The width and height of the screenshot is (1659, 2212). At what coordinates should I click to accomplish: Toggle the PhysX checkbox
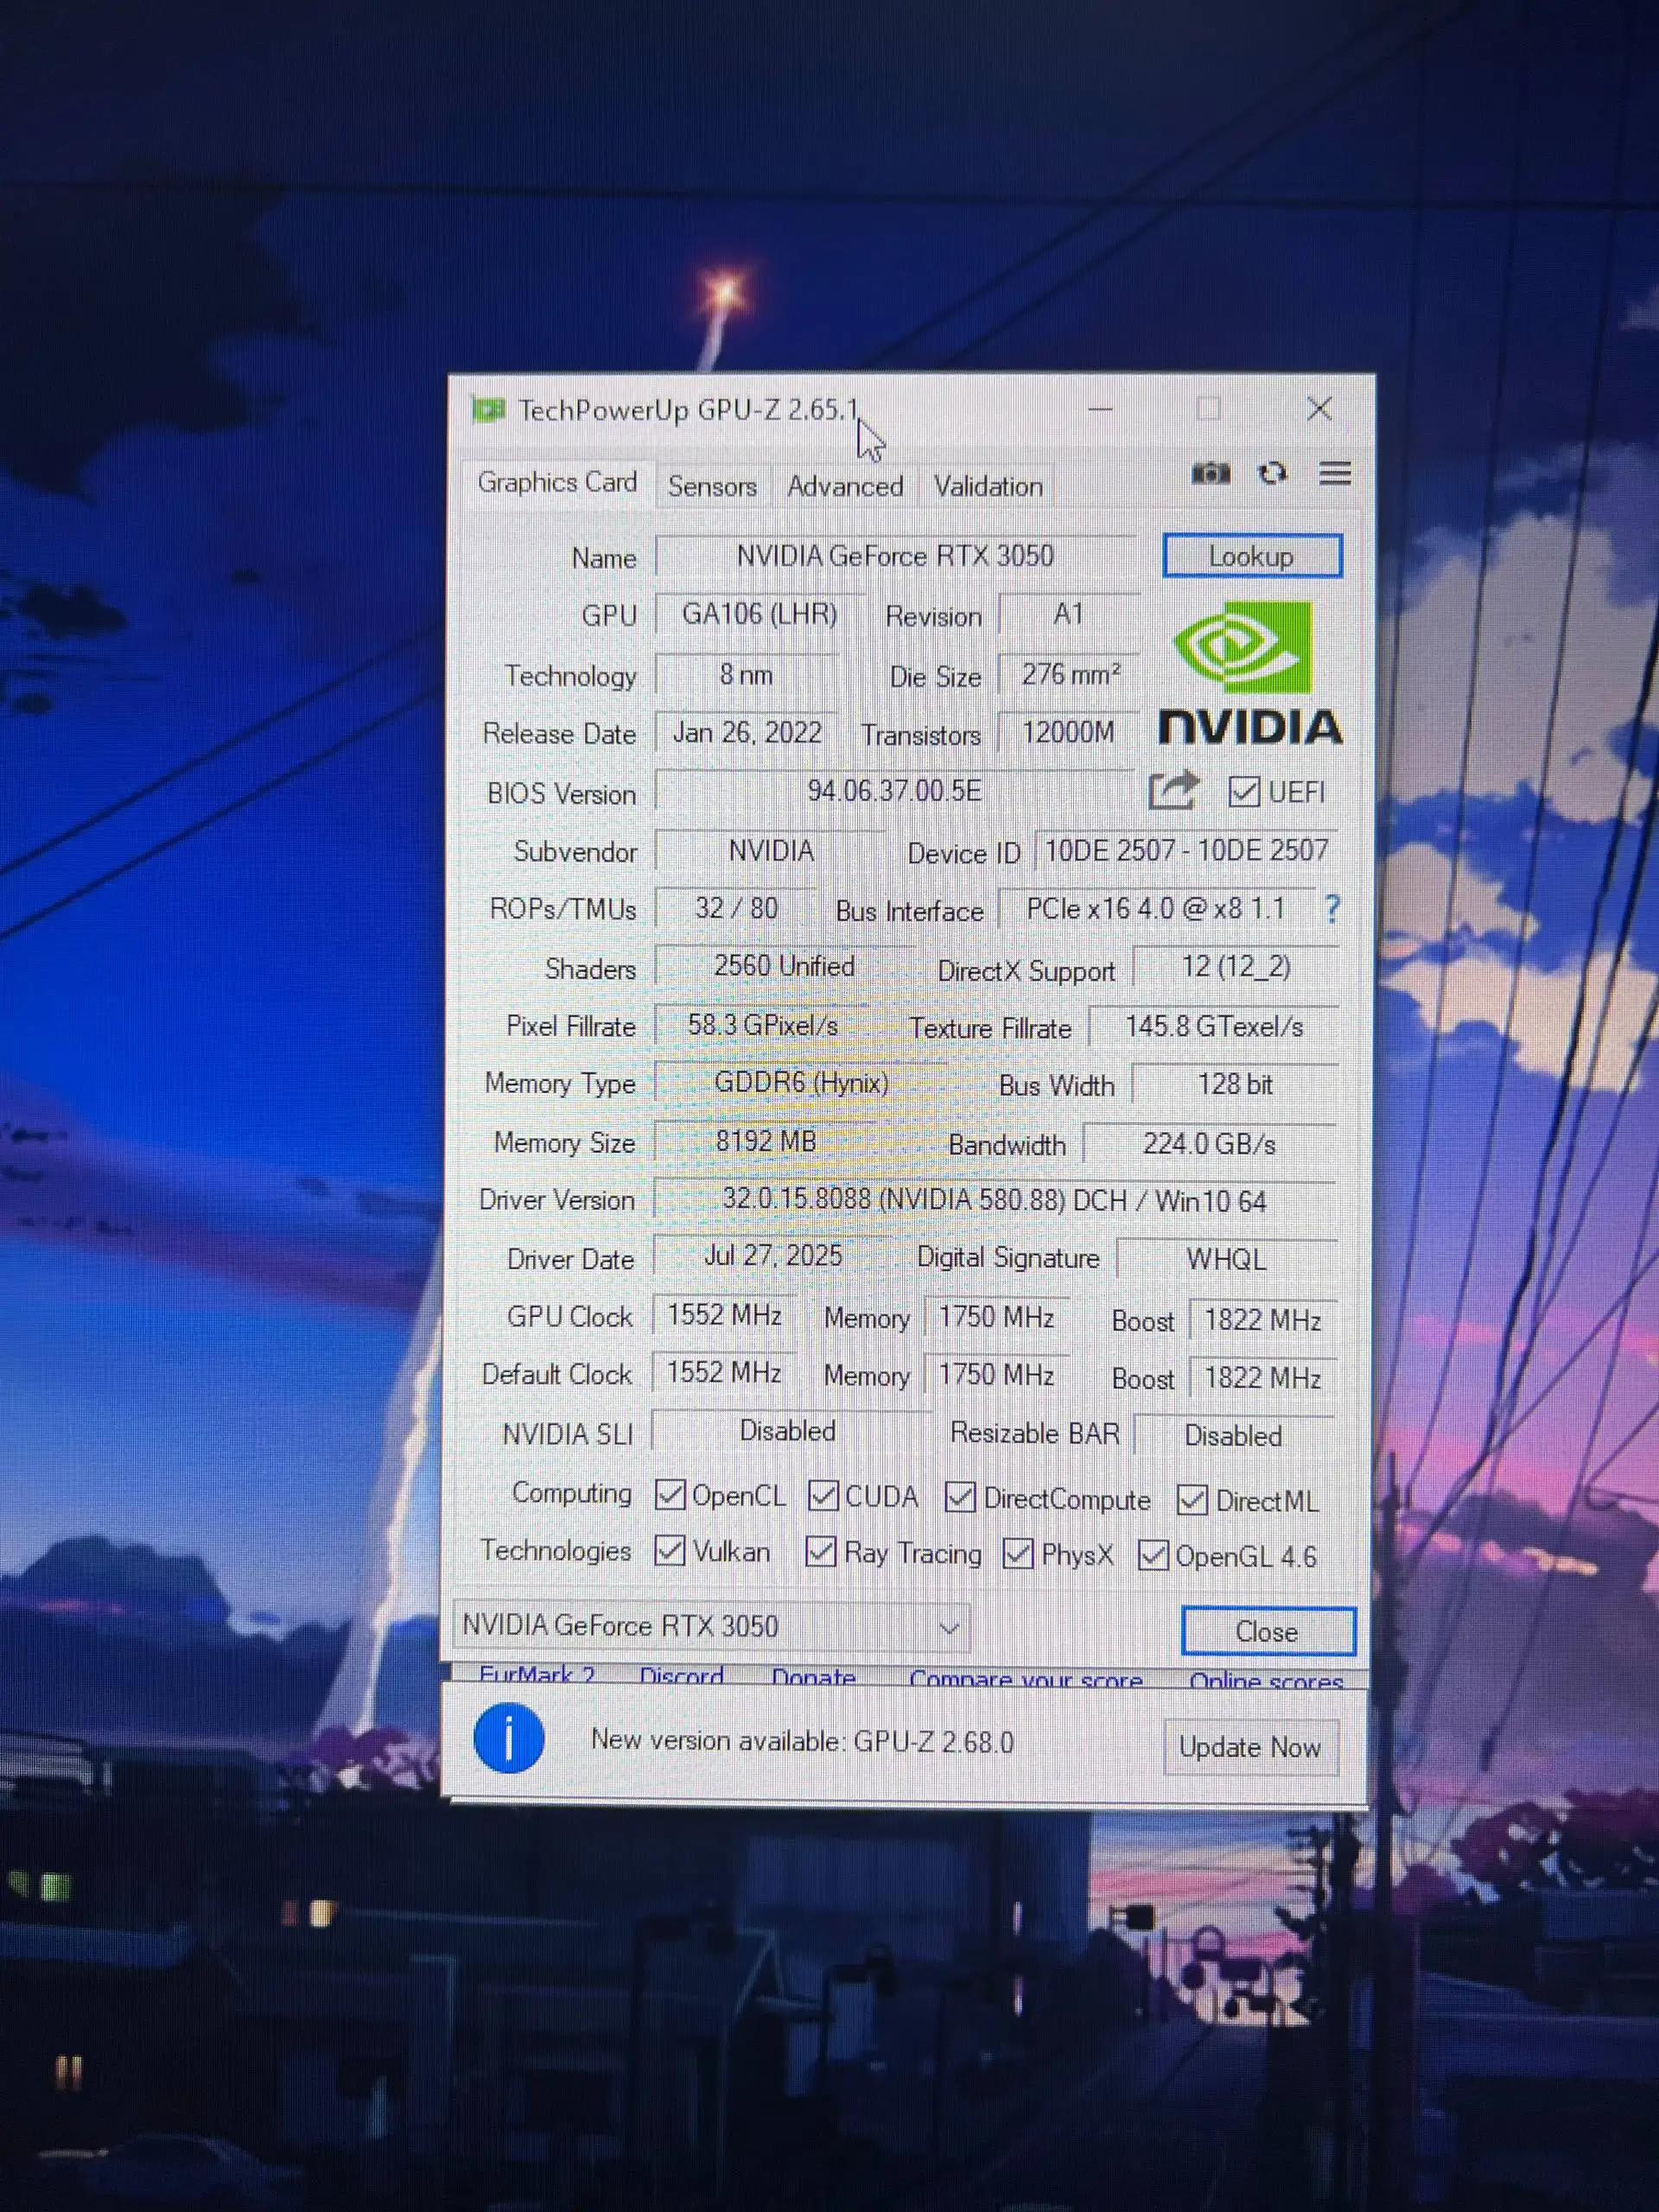1018,1554
